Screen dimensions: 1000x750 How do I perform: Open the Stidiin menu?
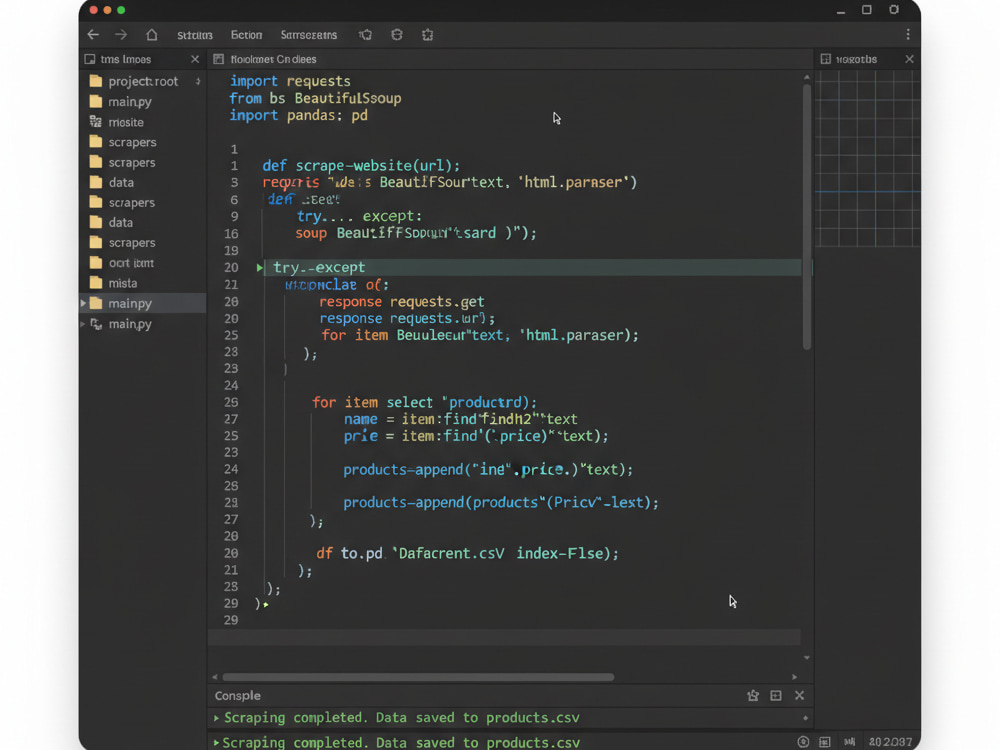coord(195,35)
